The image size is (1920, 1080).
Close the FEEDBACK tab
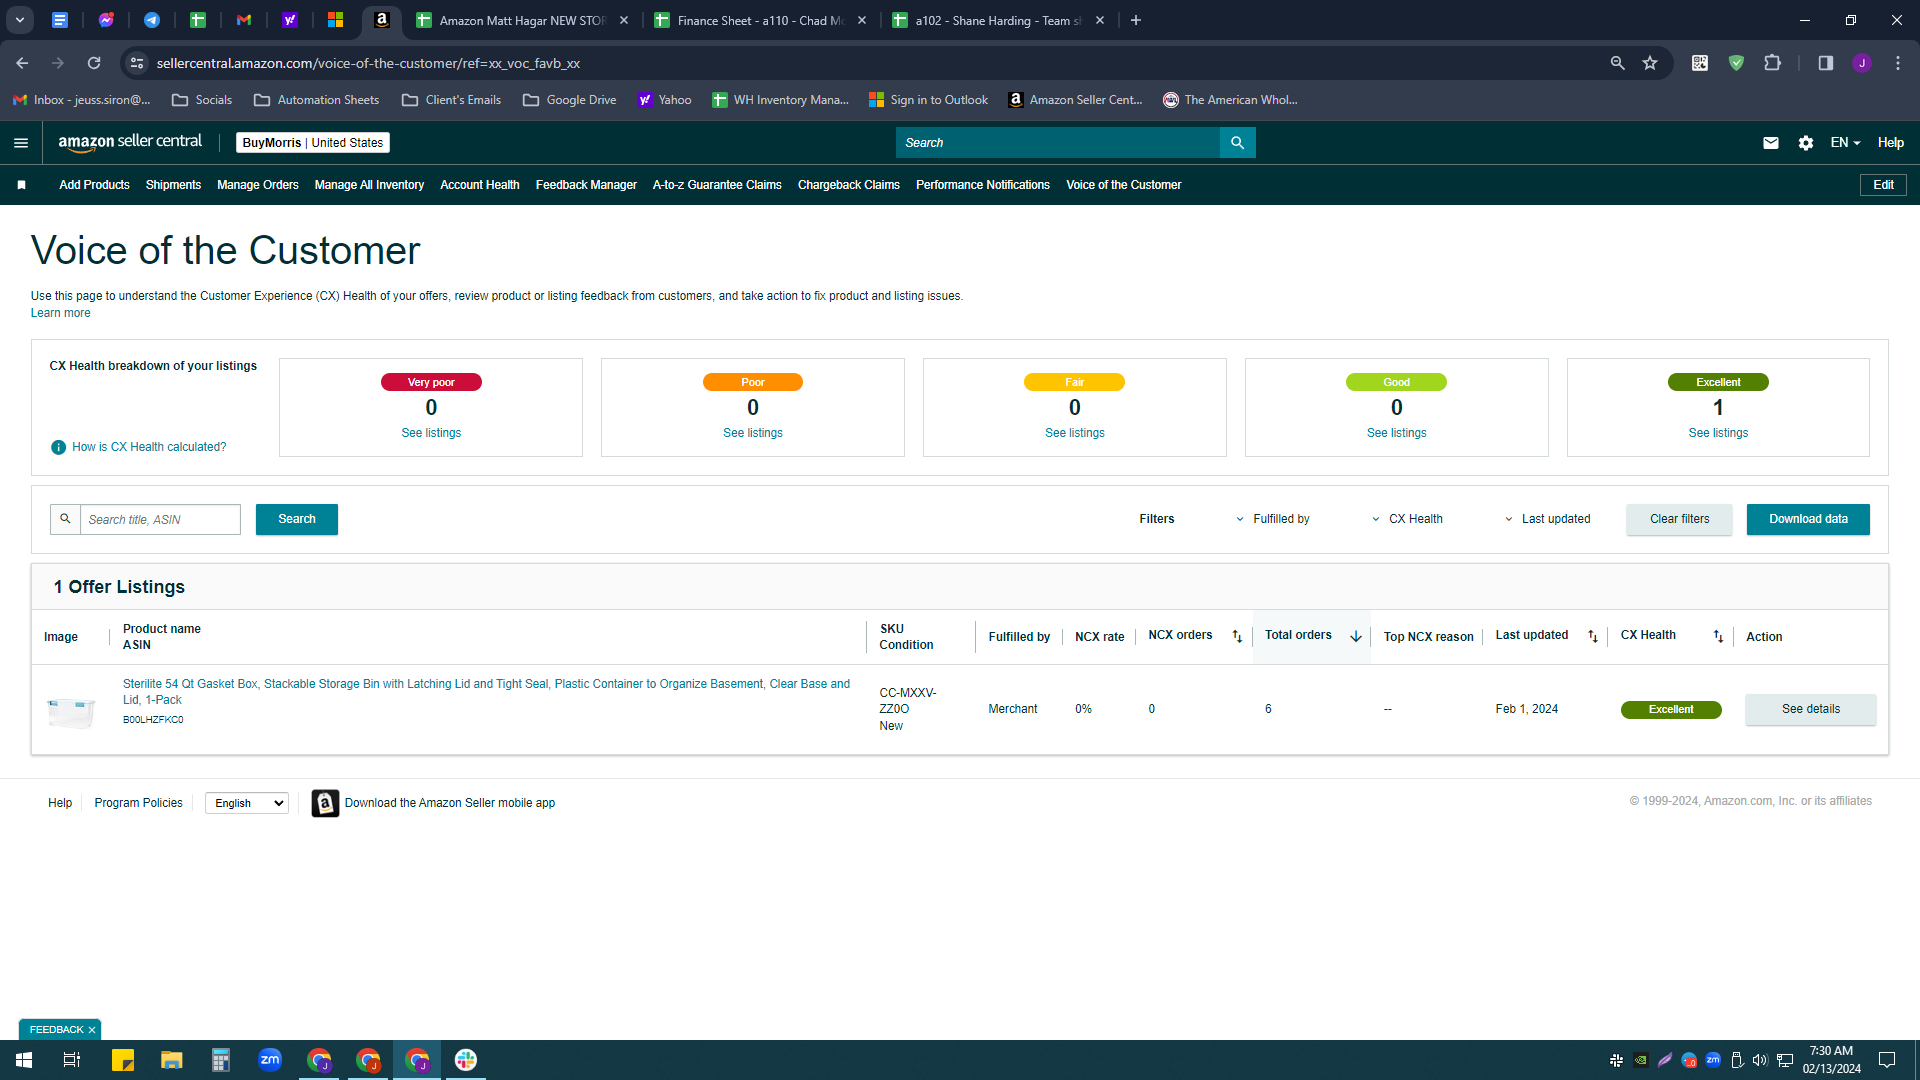[92, 1030]
